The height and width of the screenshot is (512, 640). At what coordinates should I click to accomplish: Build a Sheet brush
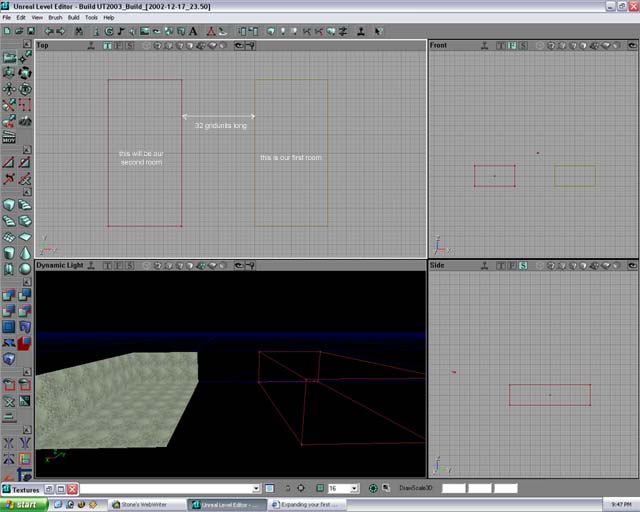25,237
